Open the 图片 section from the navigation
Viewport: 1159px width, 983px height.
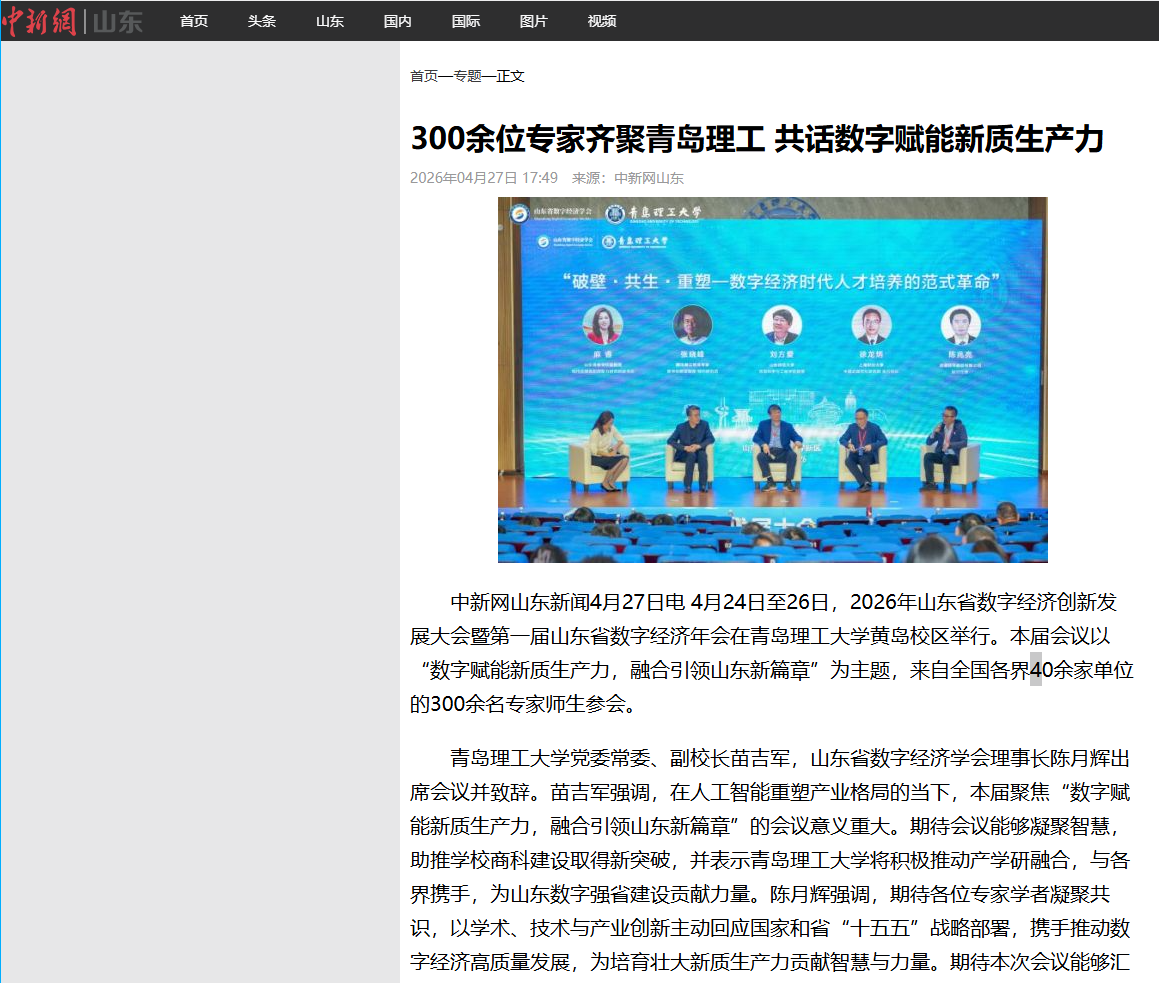pos(534,21)
